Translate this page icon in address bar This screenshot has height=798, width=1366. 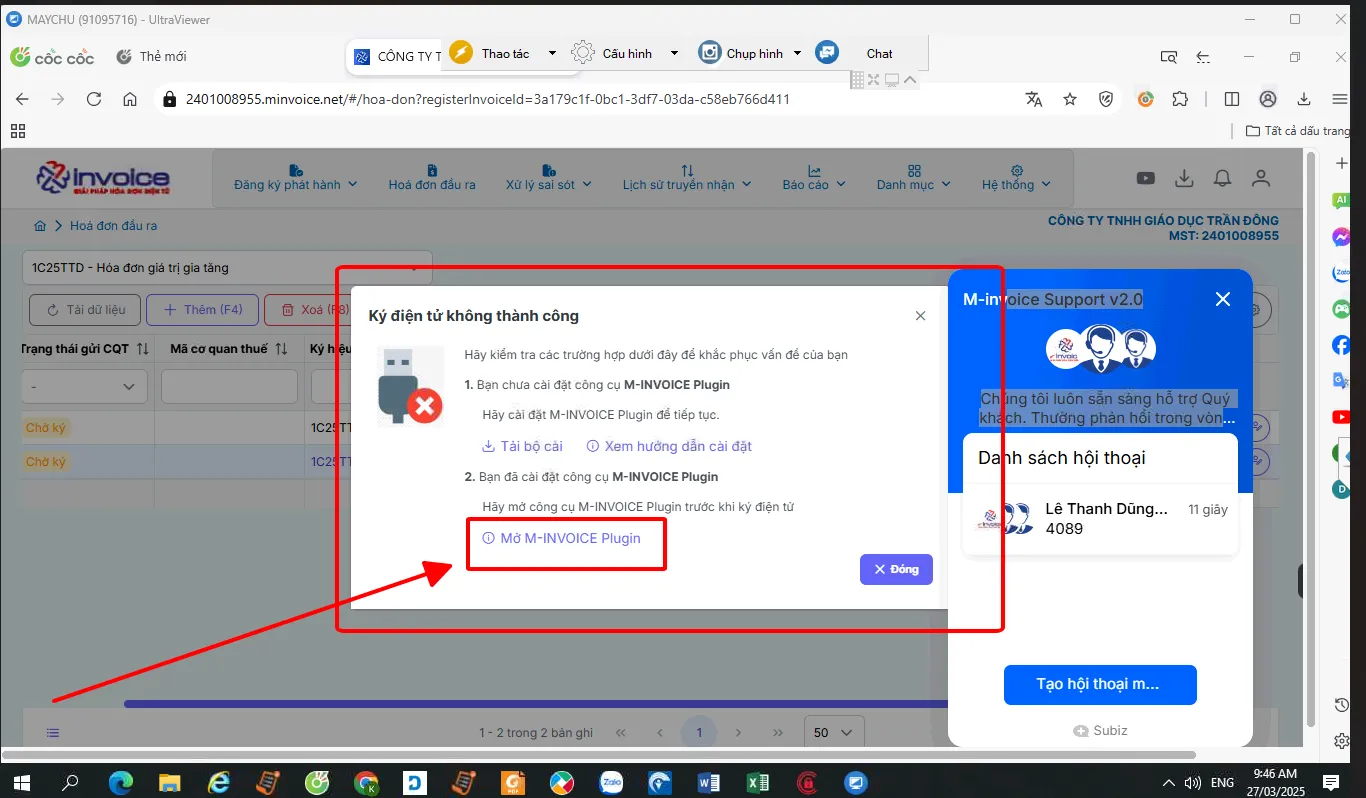[1034, 99]
